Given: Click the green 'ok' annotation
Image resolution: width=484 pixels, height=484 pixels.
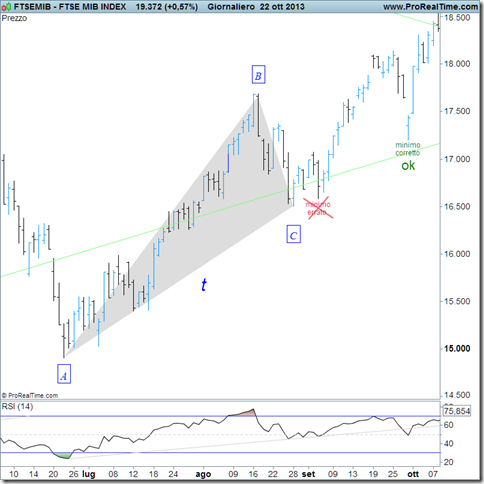Looking at the screenshot, I should tap(408, 166).
